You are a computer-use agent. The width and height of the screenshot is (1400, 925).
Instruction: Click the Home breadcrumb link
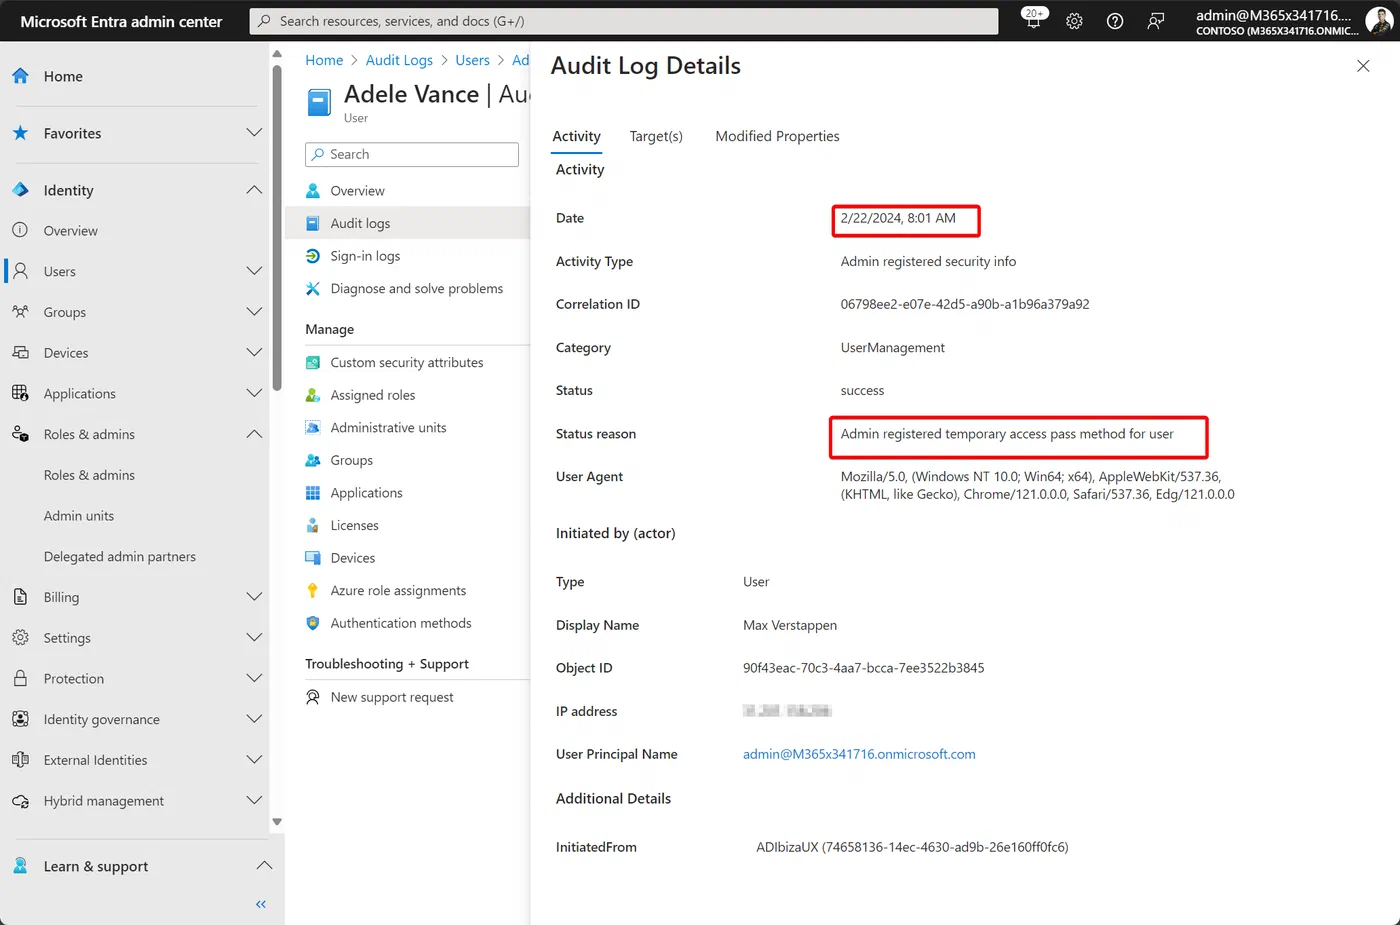324,60
